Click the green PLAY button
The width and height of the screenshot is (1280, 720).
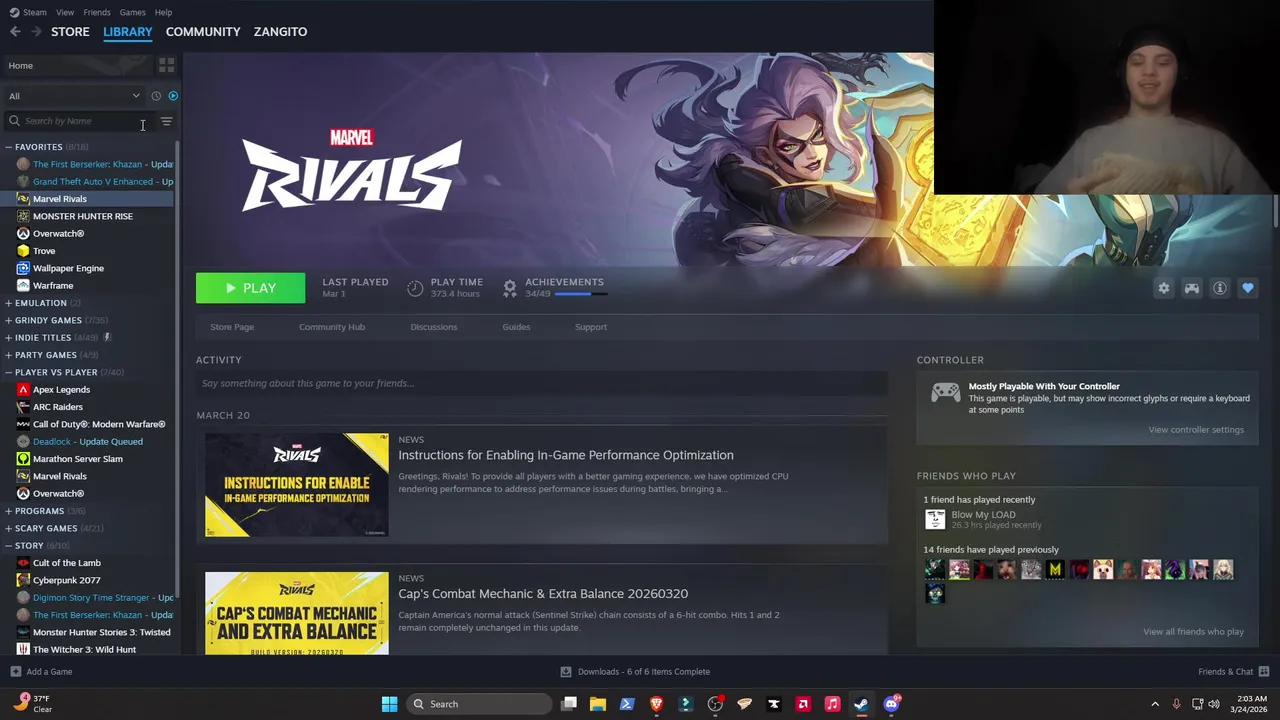(250, 288)
